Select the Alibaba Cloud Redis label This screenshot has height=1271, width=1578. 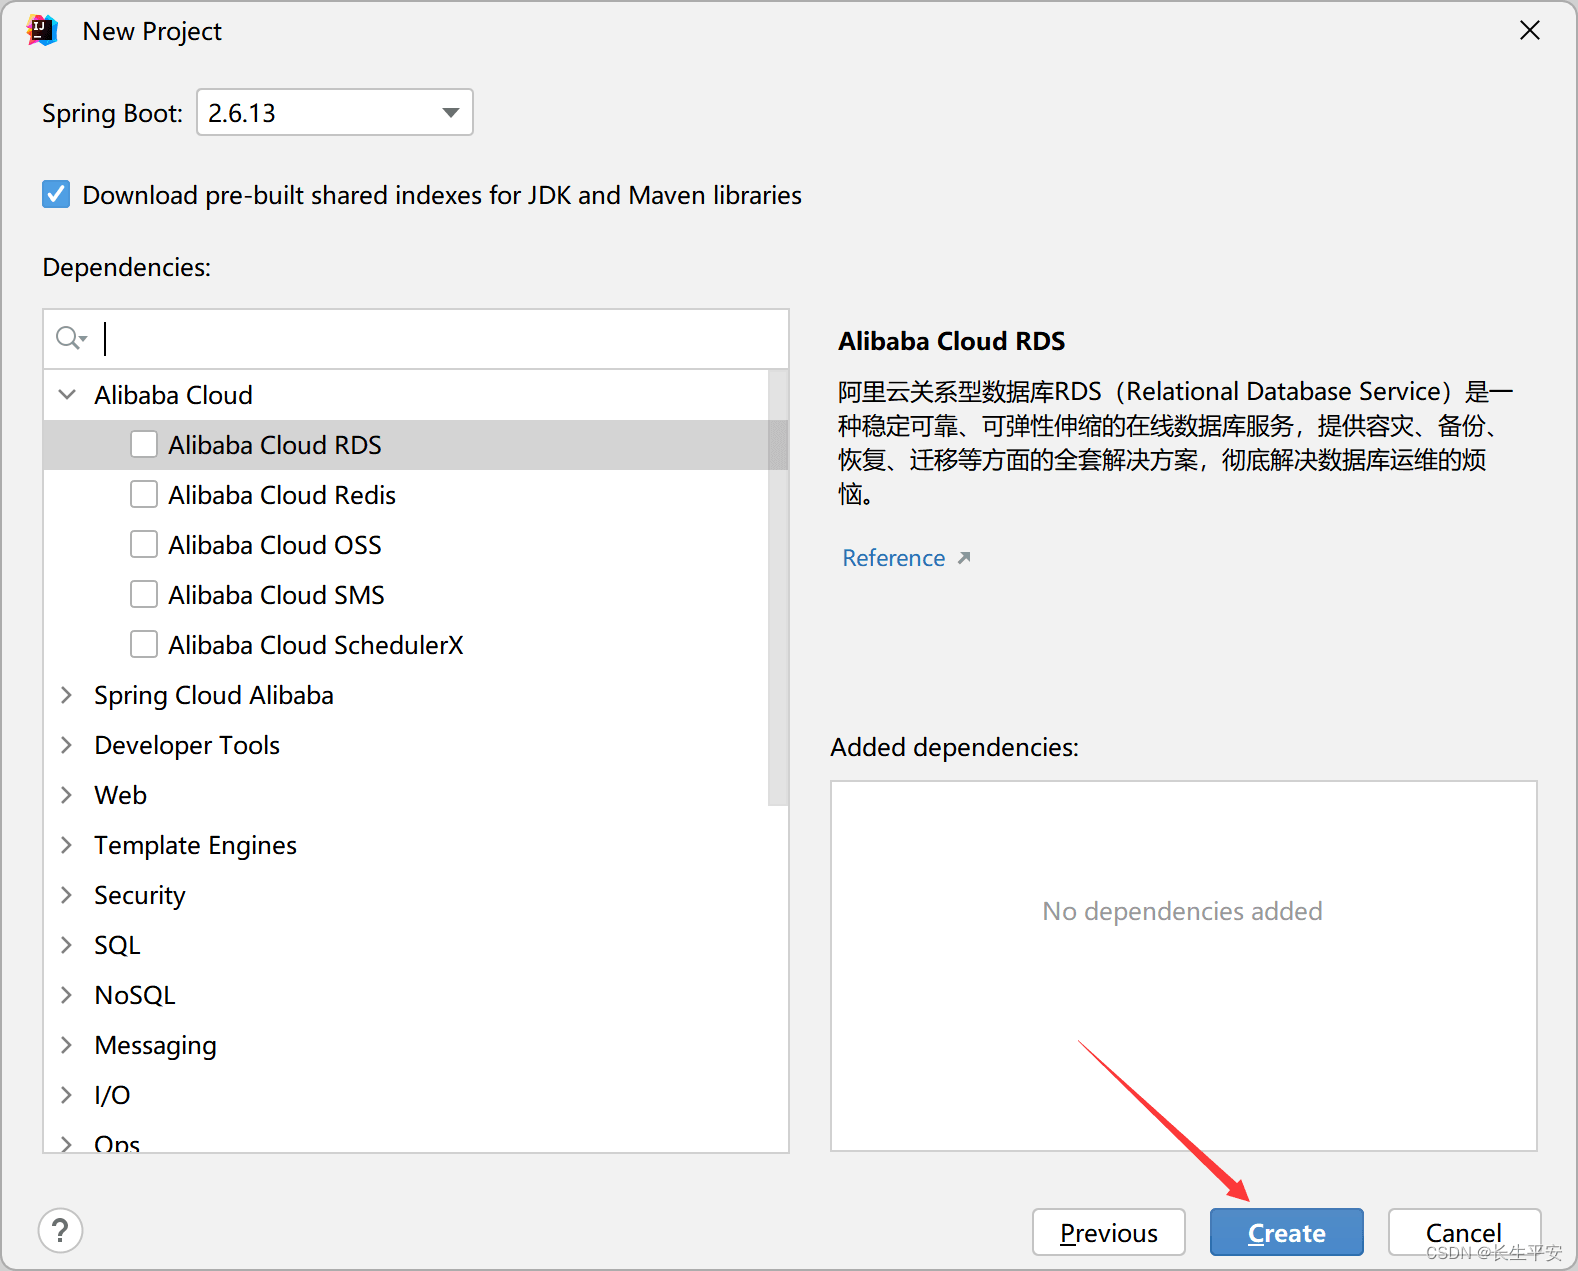pos(282,495)
